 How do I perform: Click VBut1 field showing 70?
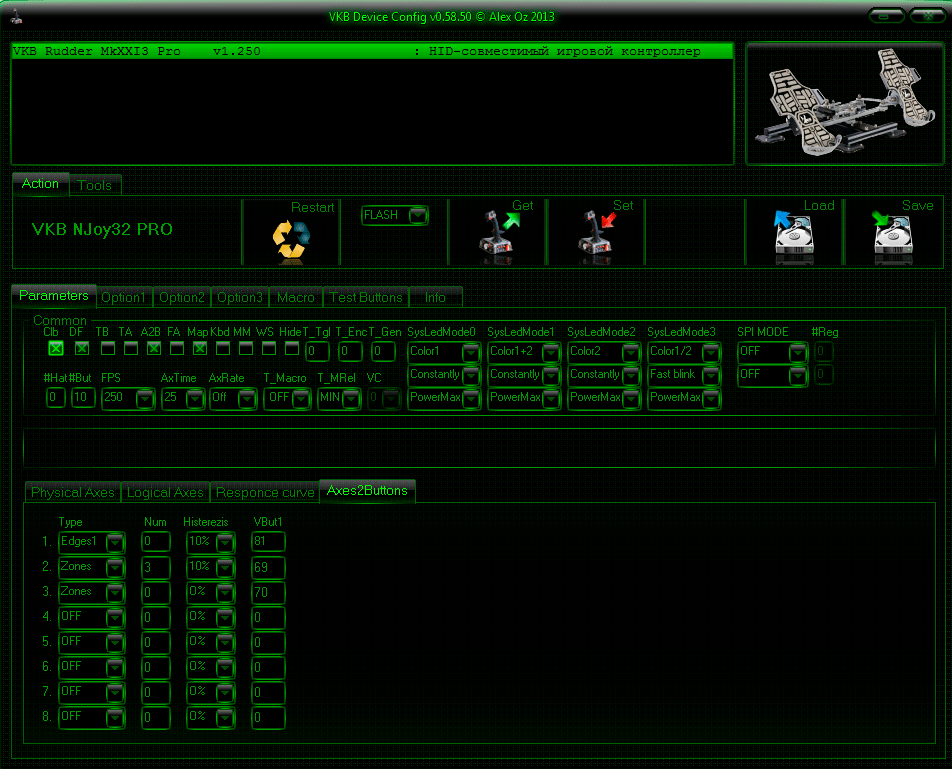268,592
